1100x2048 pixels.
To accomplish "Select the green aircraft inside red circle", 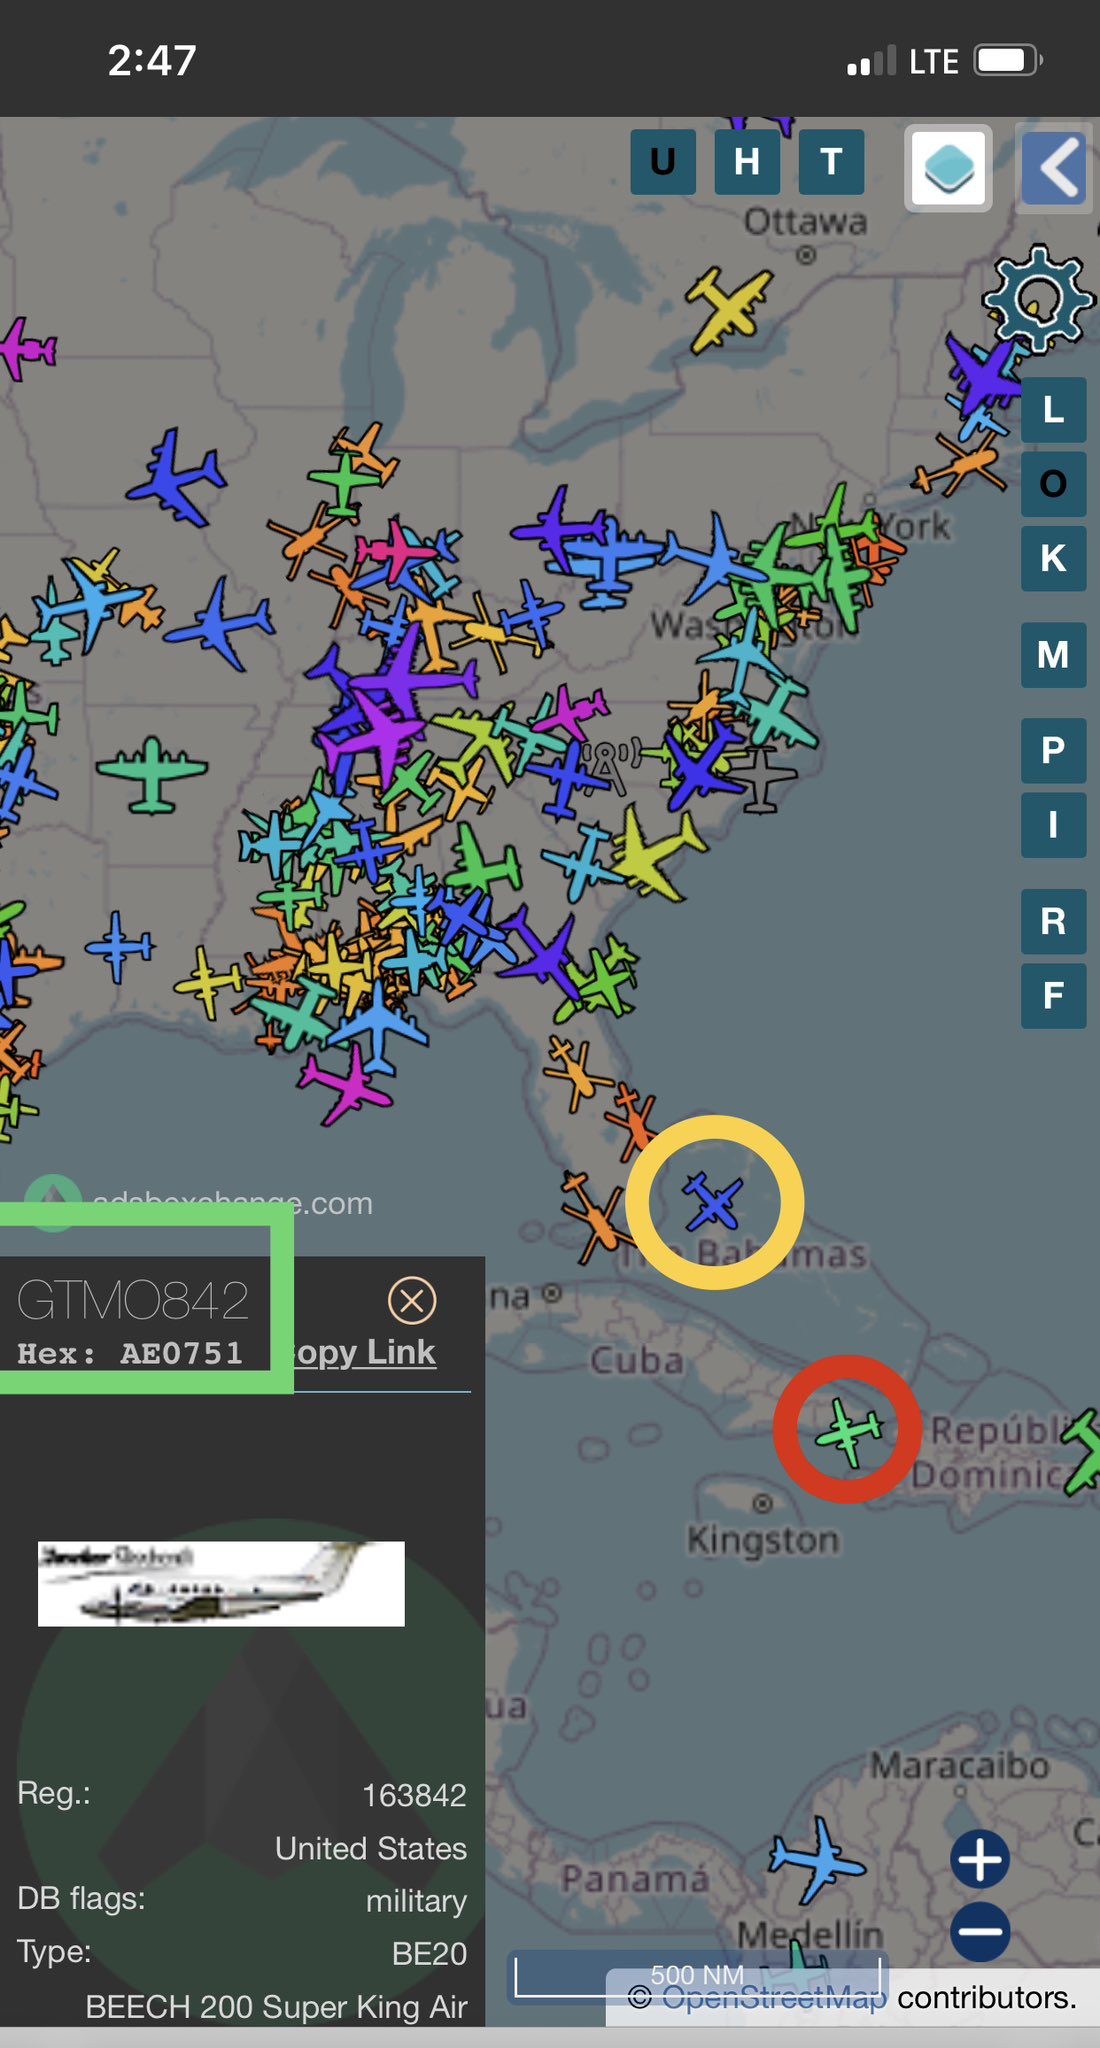I will pyautogui.click(x=849, y=1430).
